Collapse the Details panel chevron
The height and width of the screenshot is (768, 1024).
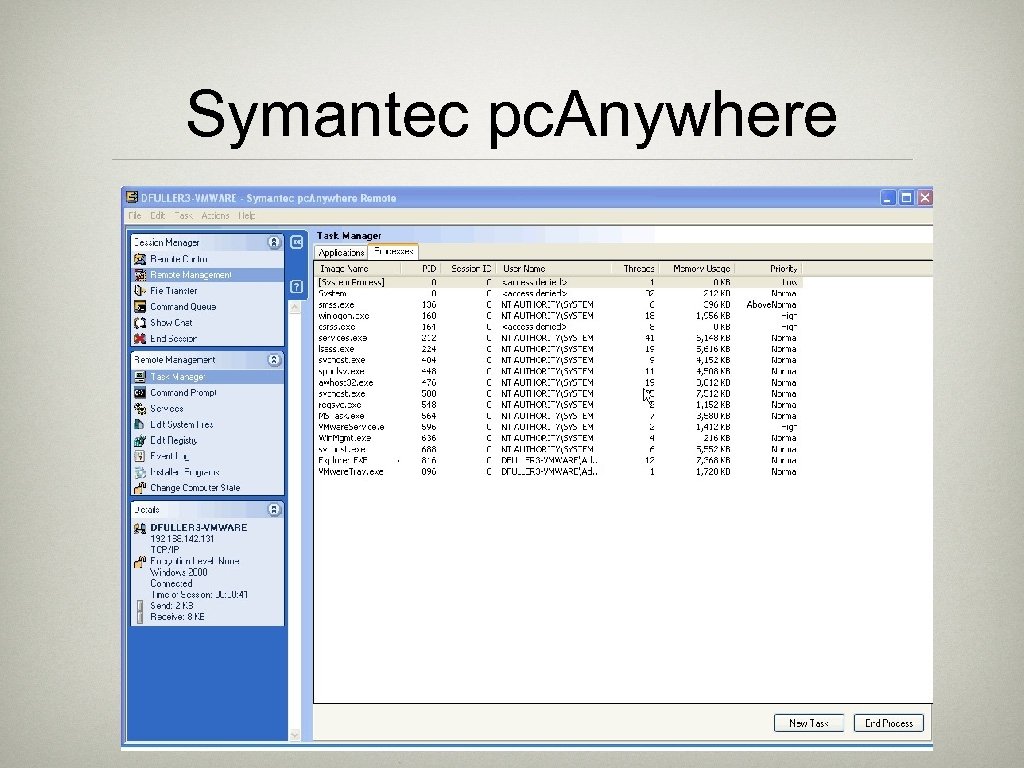[x=274, y=509]
